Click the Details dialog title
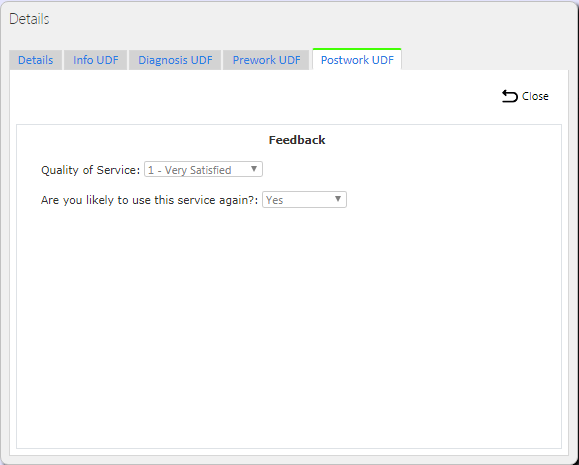Screen dimensions: 579x465 [29, 19]
